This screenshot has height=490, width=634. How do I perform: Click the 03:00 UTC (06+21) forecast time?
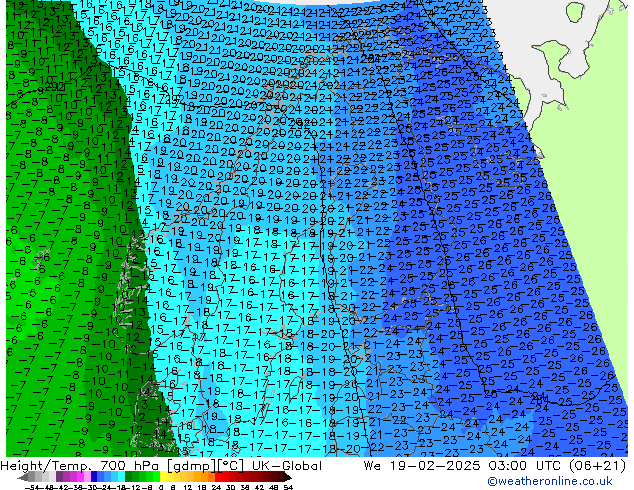[557, 466]
